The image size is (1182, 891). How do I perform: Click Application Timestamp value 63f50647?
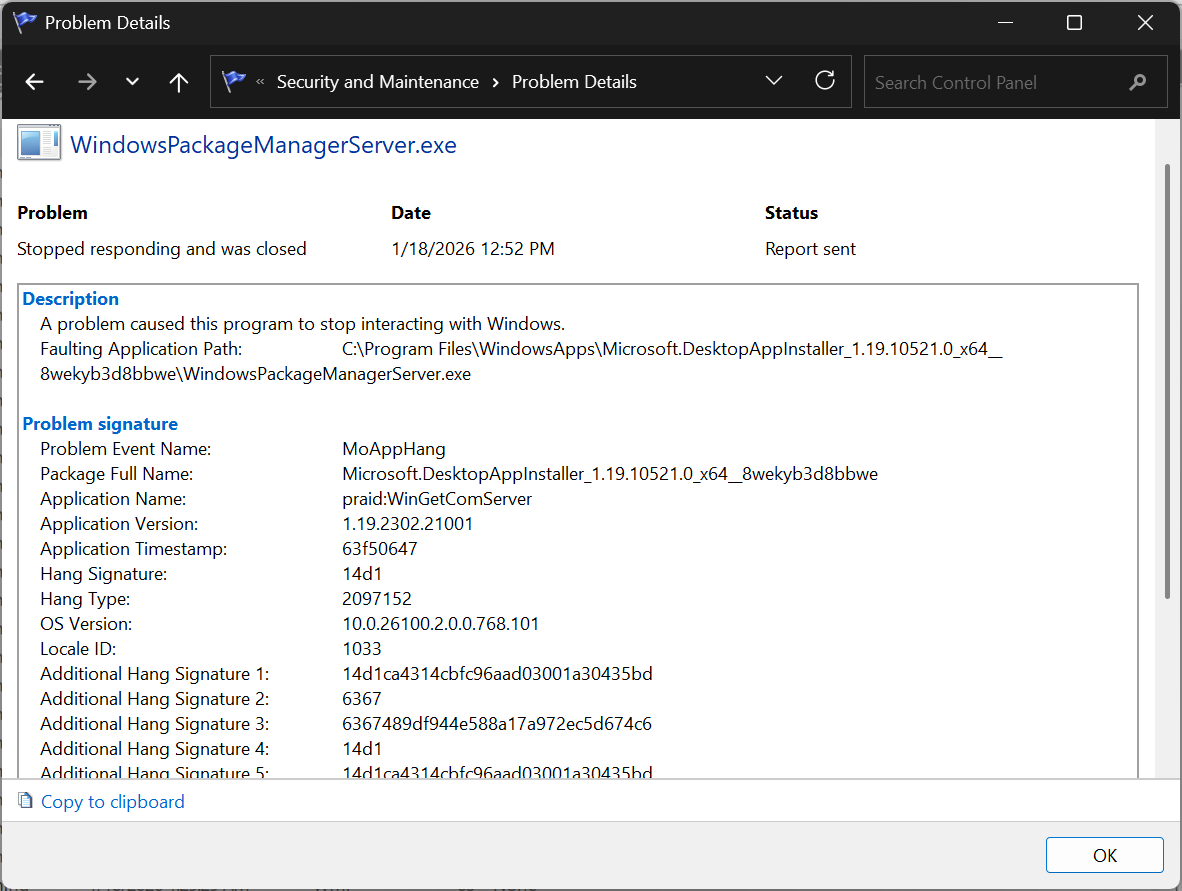pos(380,549)
